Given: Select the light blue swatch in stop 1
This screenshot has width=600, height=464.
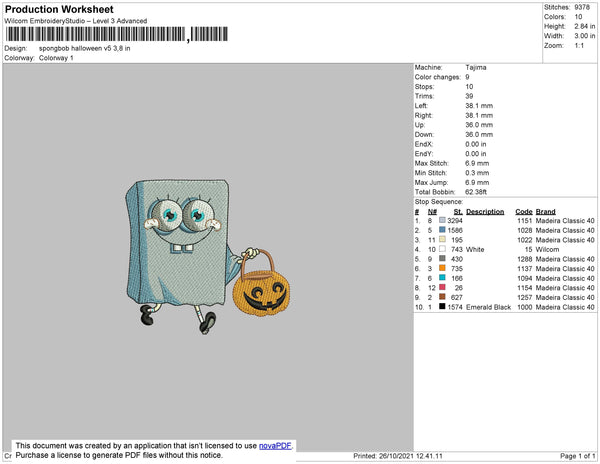Looking at the screenshot, I should coord(442,220).
